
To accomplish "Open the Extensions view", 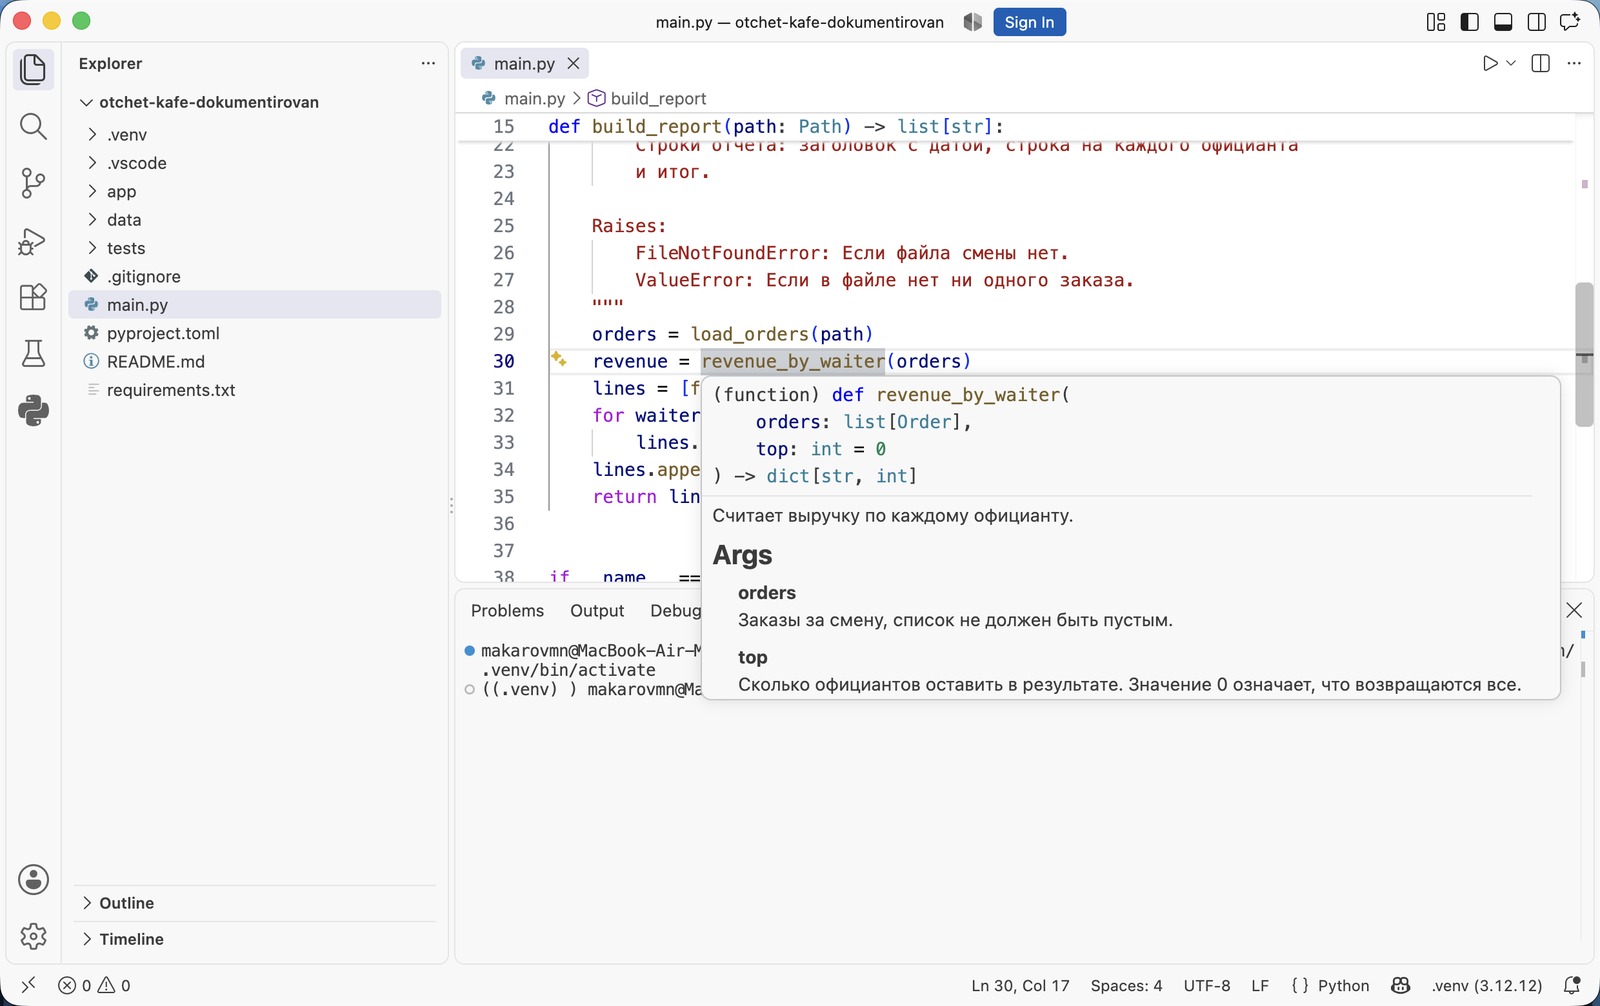I will (33, 297).
